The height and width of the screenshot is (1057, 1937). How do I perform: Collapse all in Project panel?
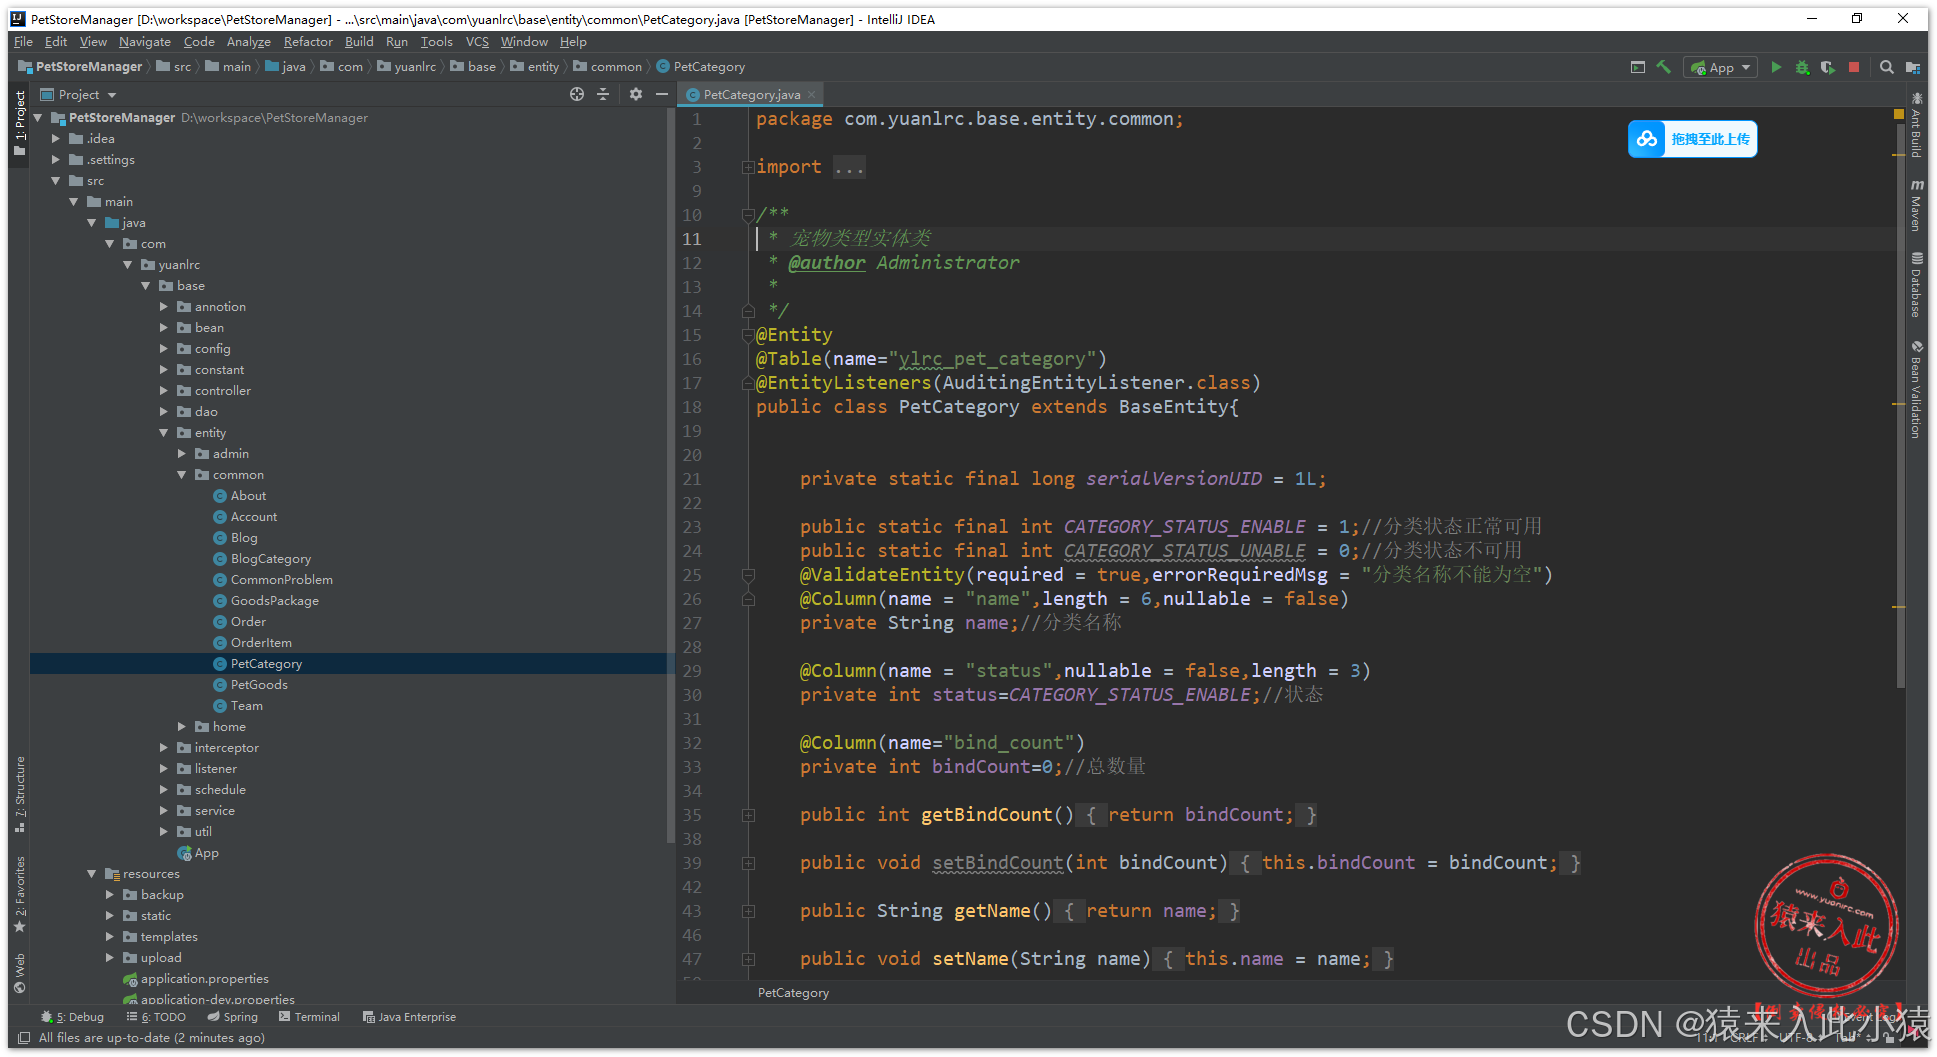tap(603, 94)
